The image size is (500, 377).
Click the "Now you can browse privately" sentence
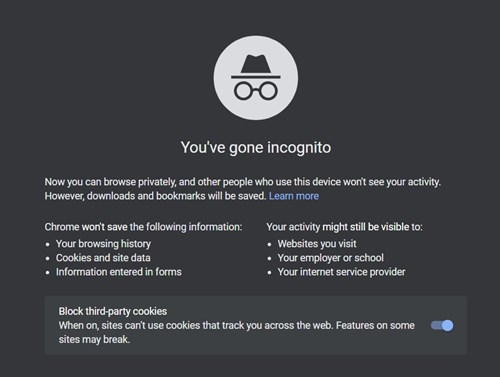click(243, 182)
